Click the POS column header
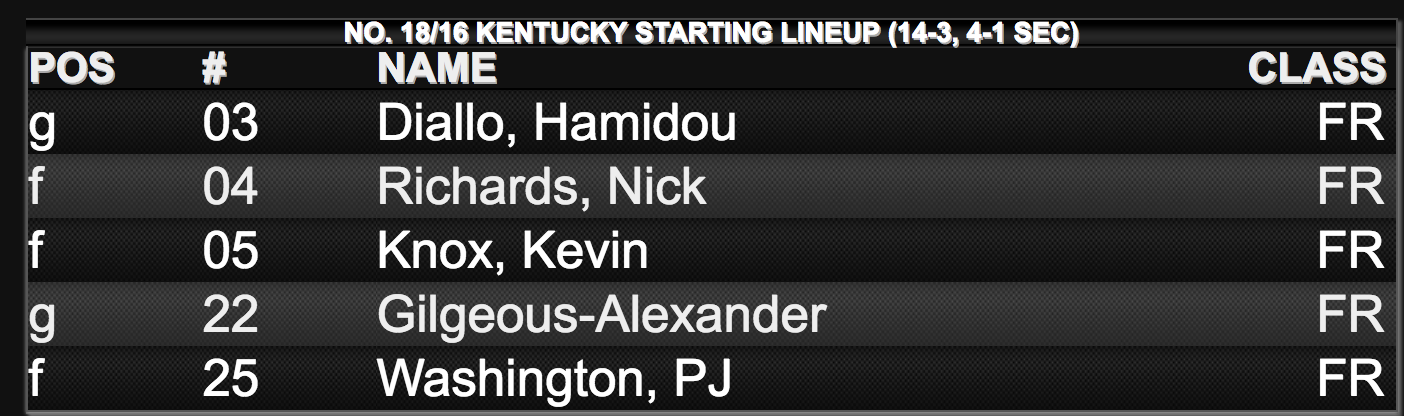The width and height of the screenshot is (1404, 416). 71,69
